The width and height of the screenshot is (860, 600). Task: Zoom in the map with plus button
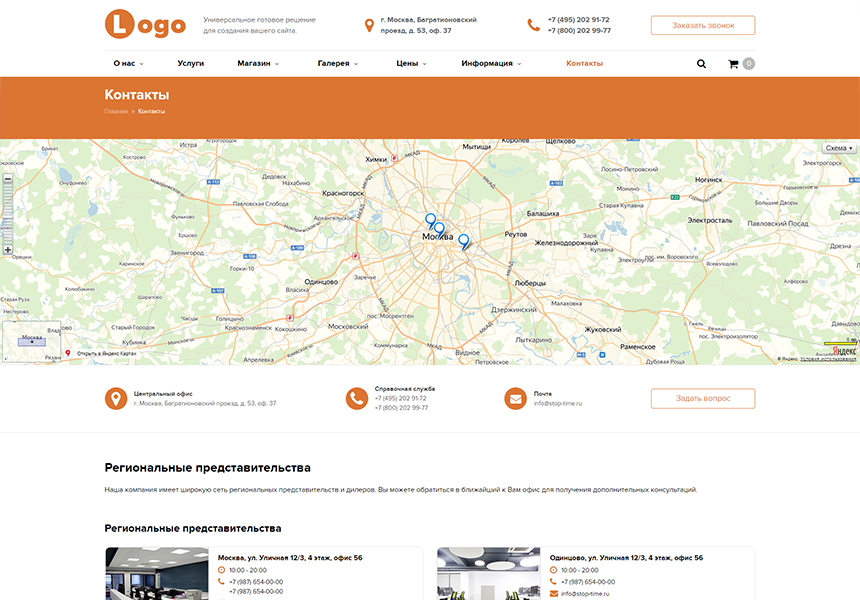(8, 250)
